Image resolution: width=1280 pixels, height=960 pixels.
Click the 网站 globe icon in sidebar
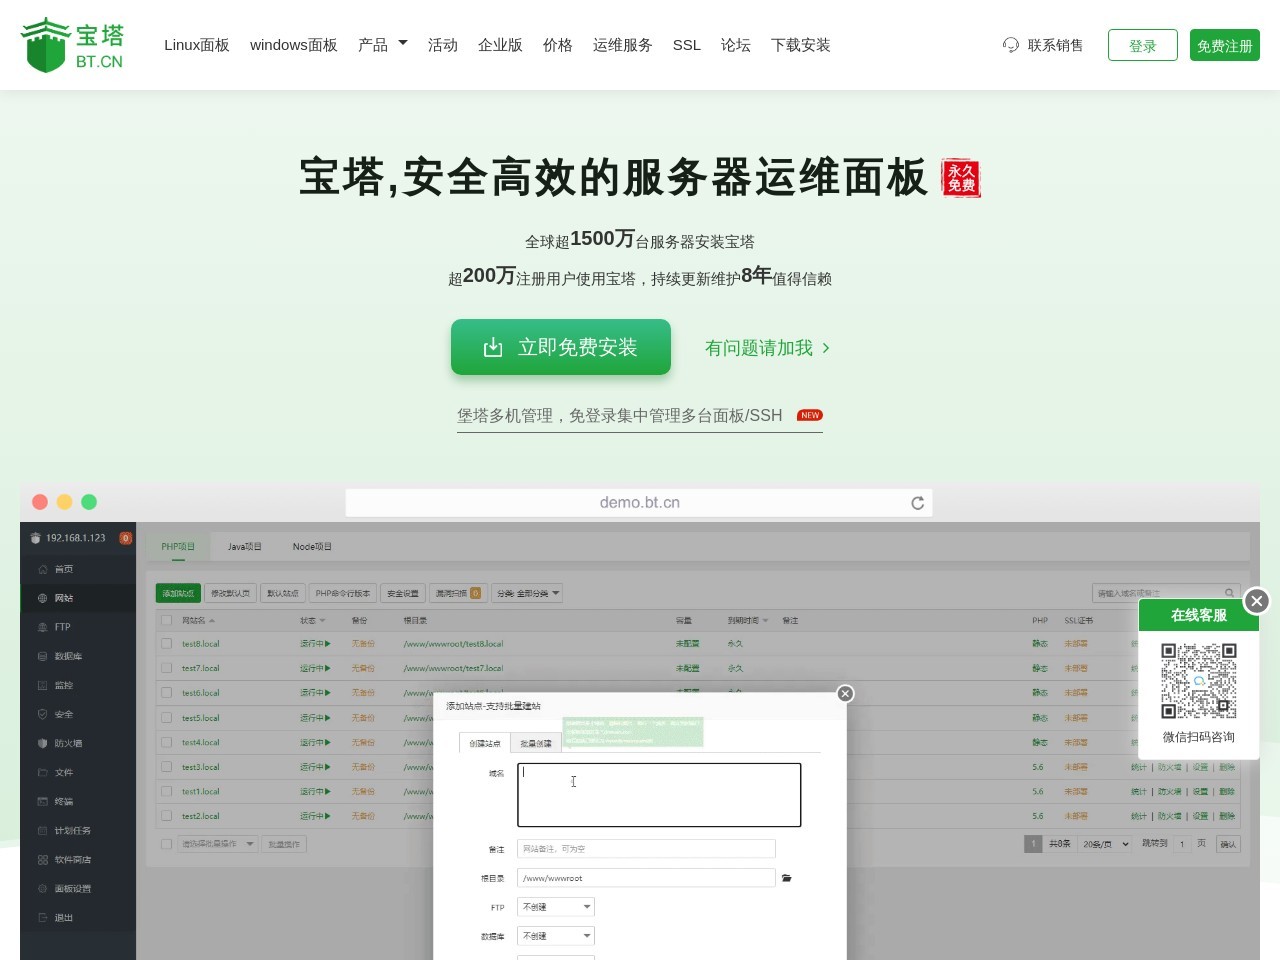pyautogui.click(x=43, y=598)
